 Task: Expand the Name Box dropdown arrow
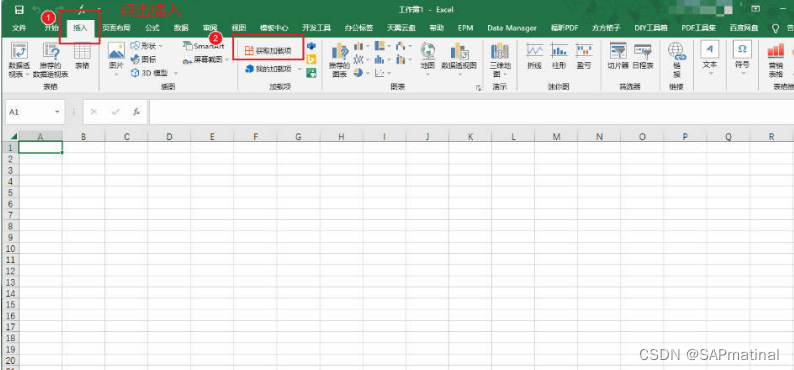[57, 112]
